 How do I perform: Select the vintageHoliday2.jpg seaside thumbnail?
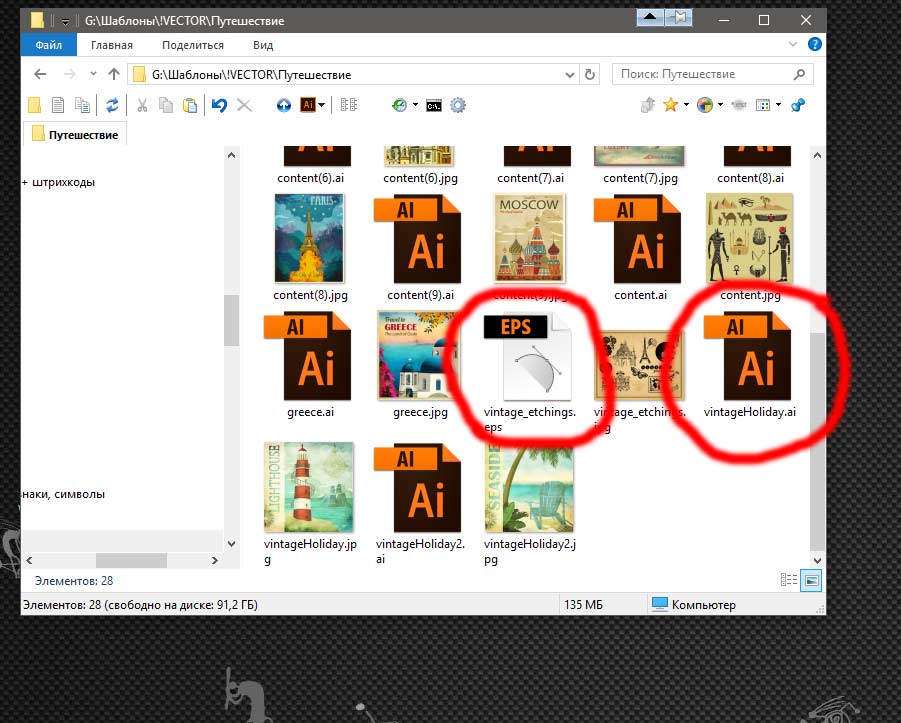[x=529, y=489]
